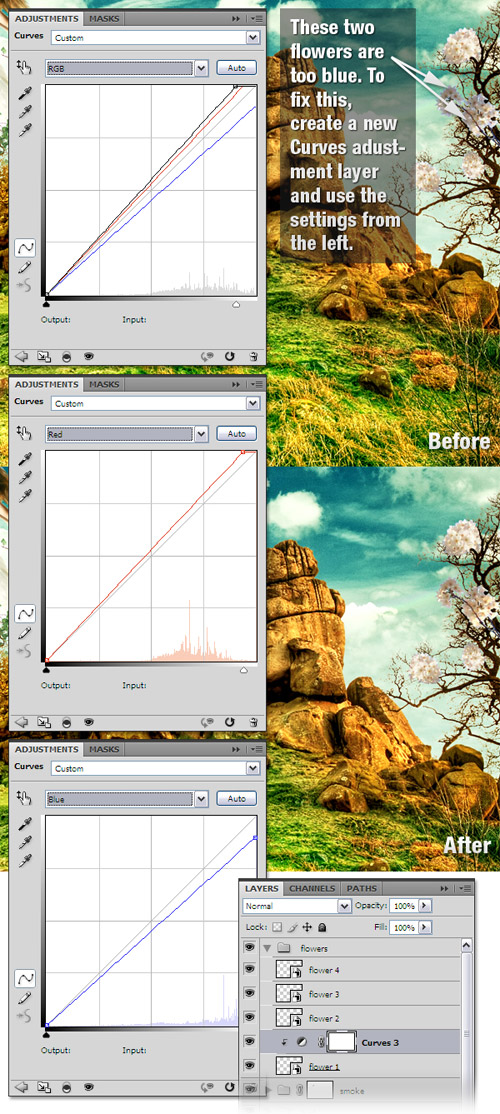The height and width of the screenshot is (1114, 500).
Task: Pick the black point eyedropper in the Red curves panel
Action: (x=25, y=458)
